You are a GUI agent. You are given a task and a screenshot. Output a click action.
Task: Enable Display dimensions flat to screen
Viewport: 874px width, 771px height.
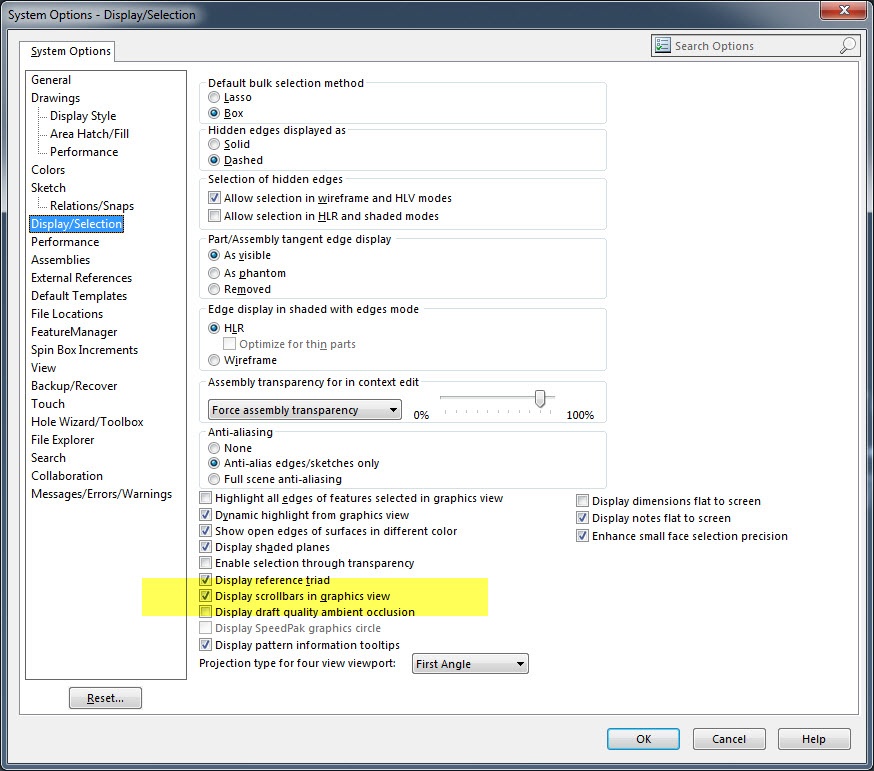[582, 501]
